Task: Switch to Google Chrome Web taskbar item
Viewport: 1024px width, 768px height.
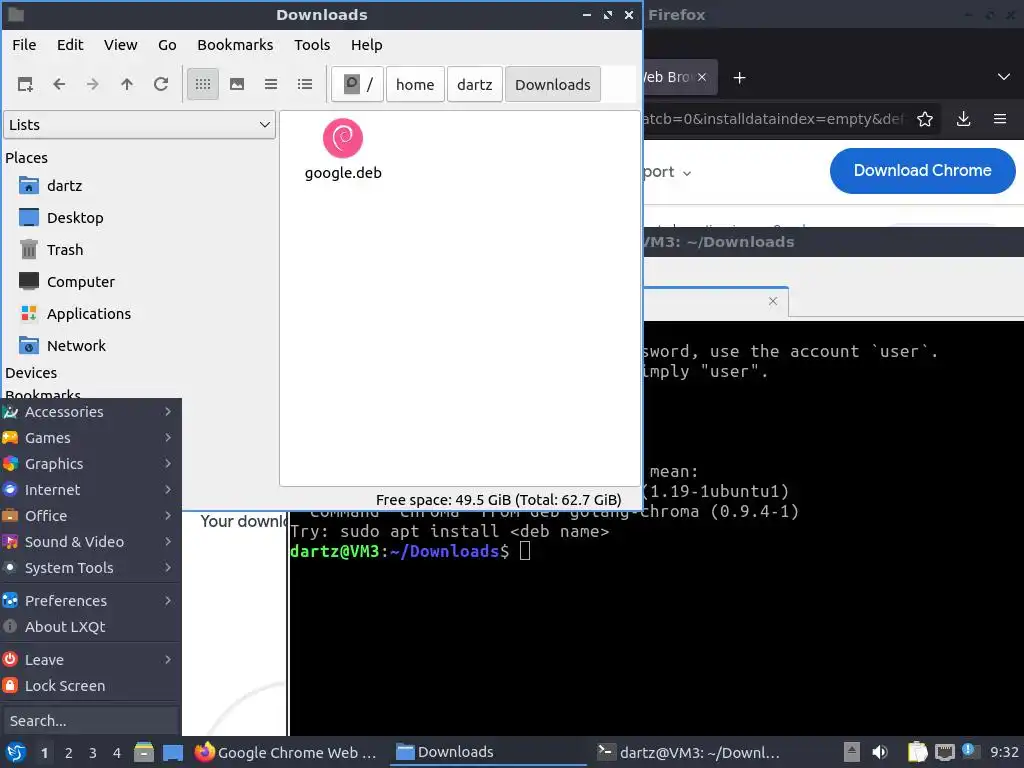Action: pyautogui.click(x=287, y=752)
